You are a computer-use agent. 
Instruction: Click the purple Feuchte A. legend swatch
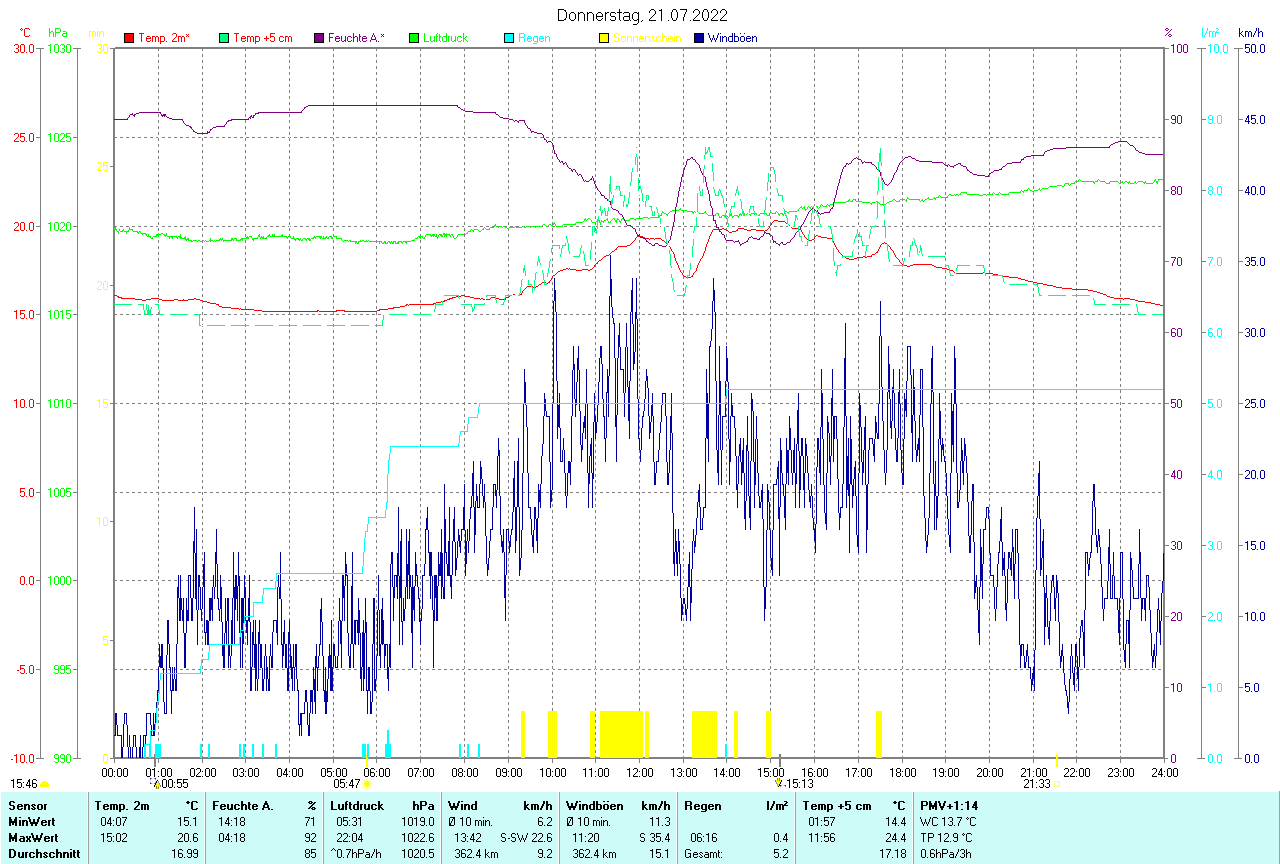tap(319, 38)
